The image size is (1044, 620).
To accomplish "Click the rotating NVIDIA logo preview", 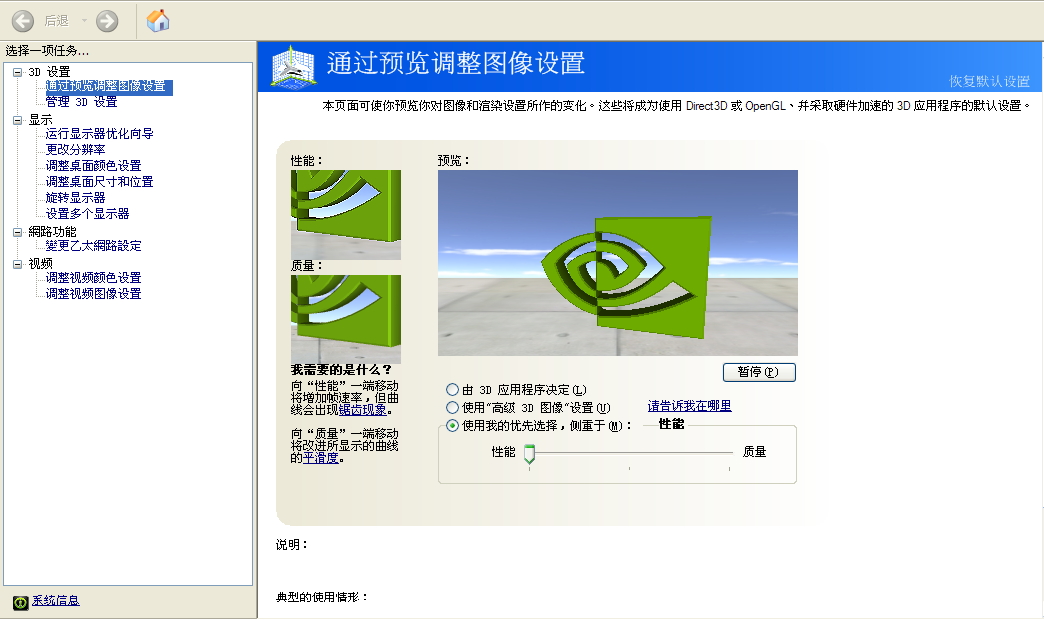I will (617, 262).
